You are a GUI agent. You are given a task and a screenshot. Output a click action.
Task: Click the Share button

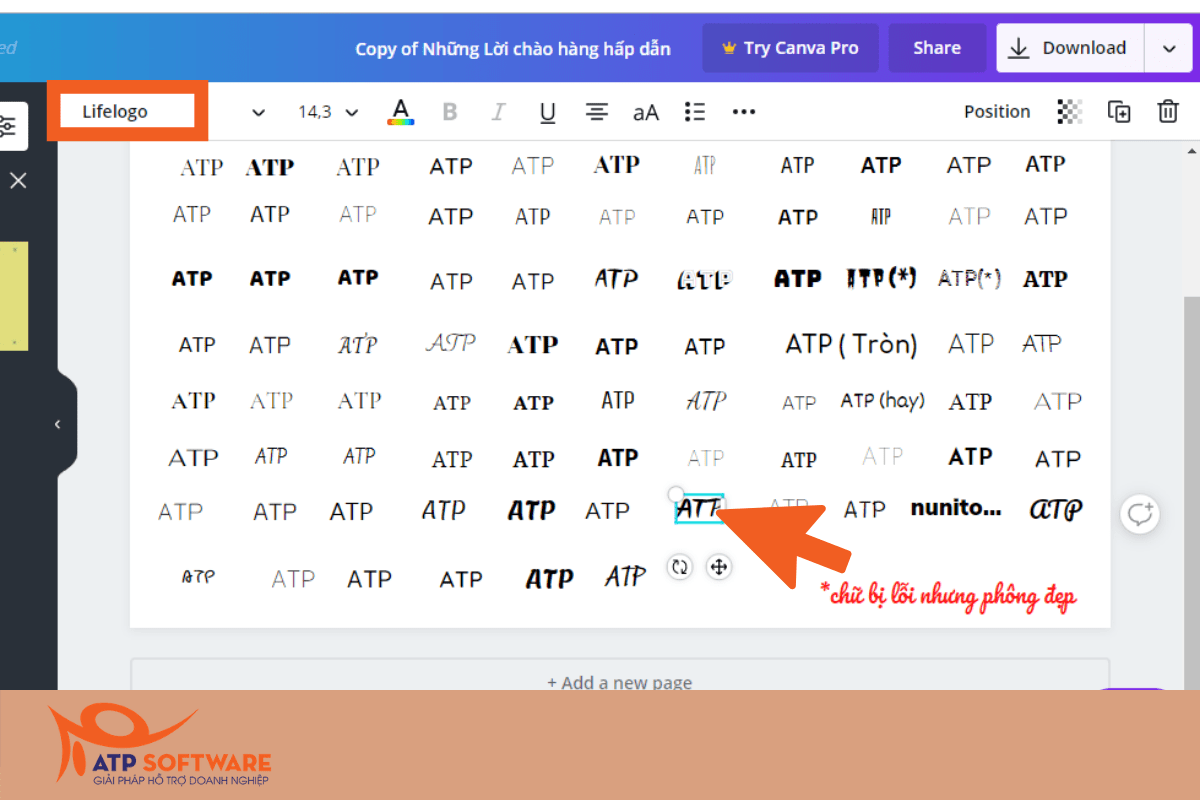click(x=937, y=48)
